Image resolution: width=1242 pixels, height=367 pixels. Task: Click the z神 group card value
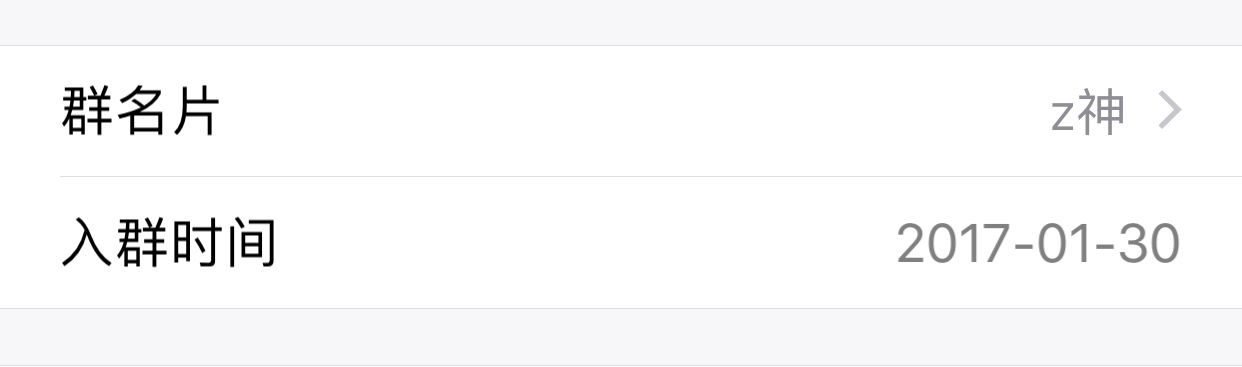click(1088, 112)
